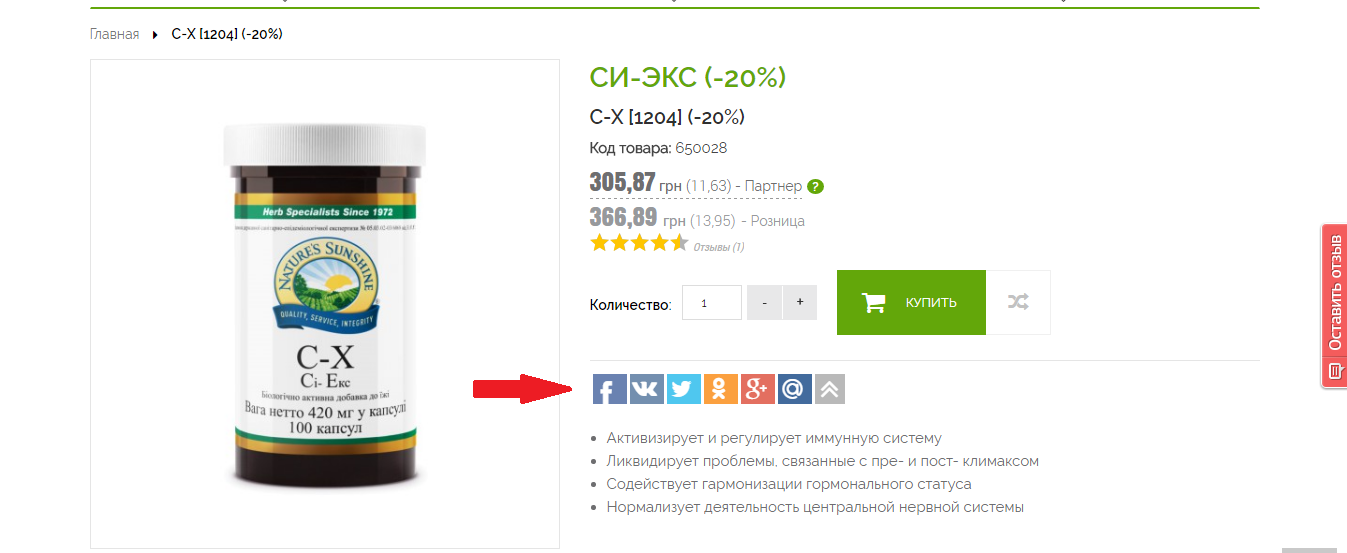This screenshot has height=553, width=1347.
Task: Focus the Количество quantity input field
Action: pos(712,302)
